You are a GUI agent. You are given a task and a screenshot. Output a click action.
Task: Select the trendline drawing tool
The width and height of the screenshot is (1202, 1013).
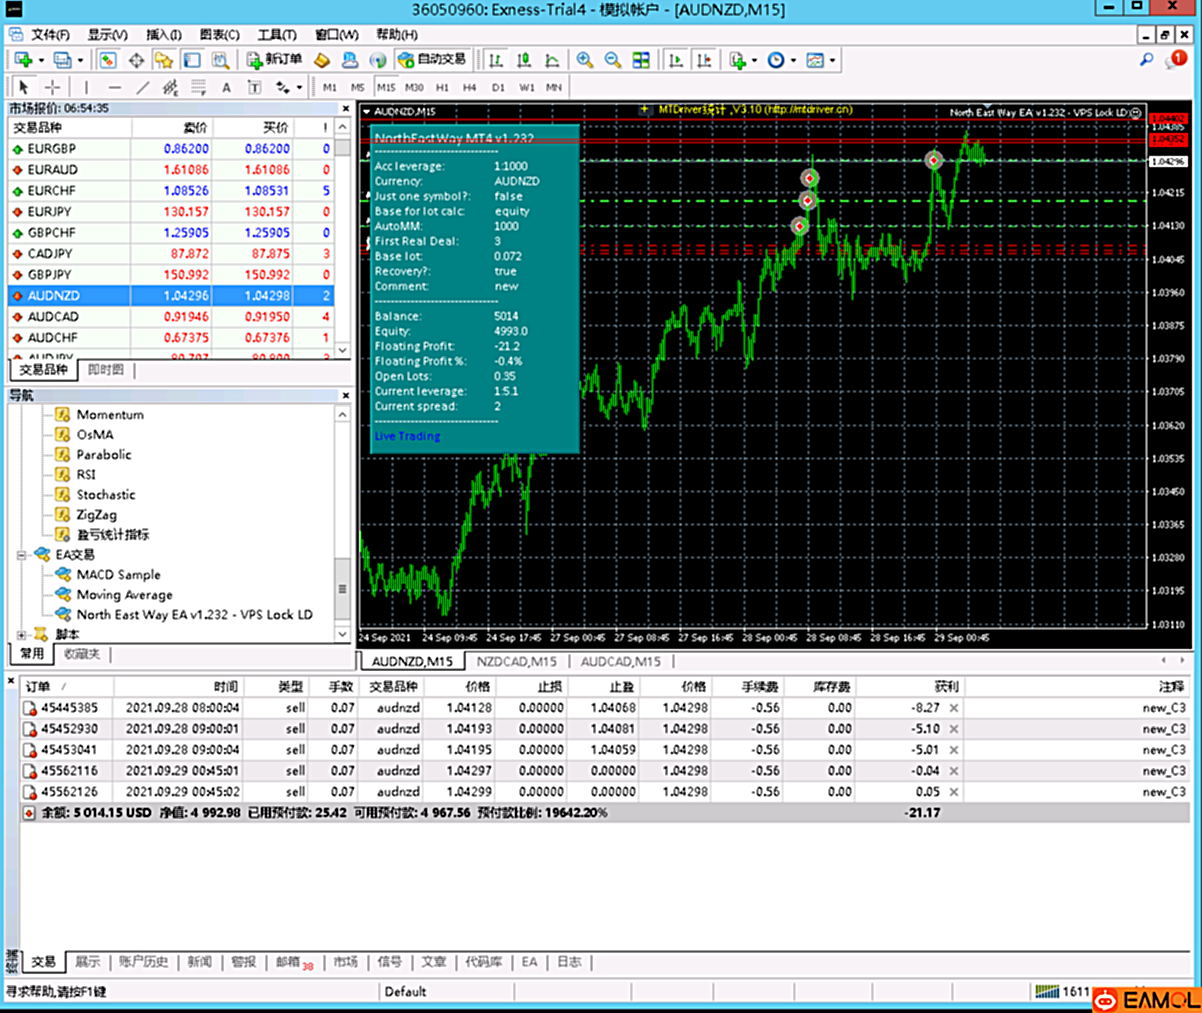click(142, 87)
